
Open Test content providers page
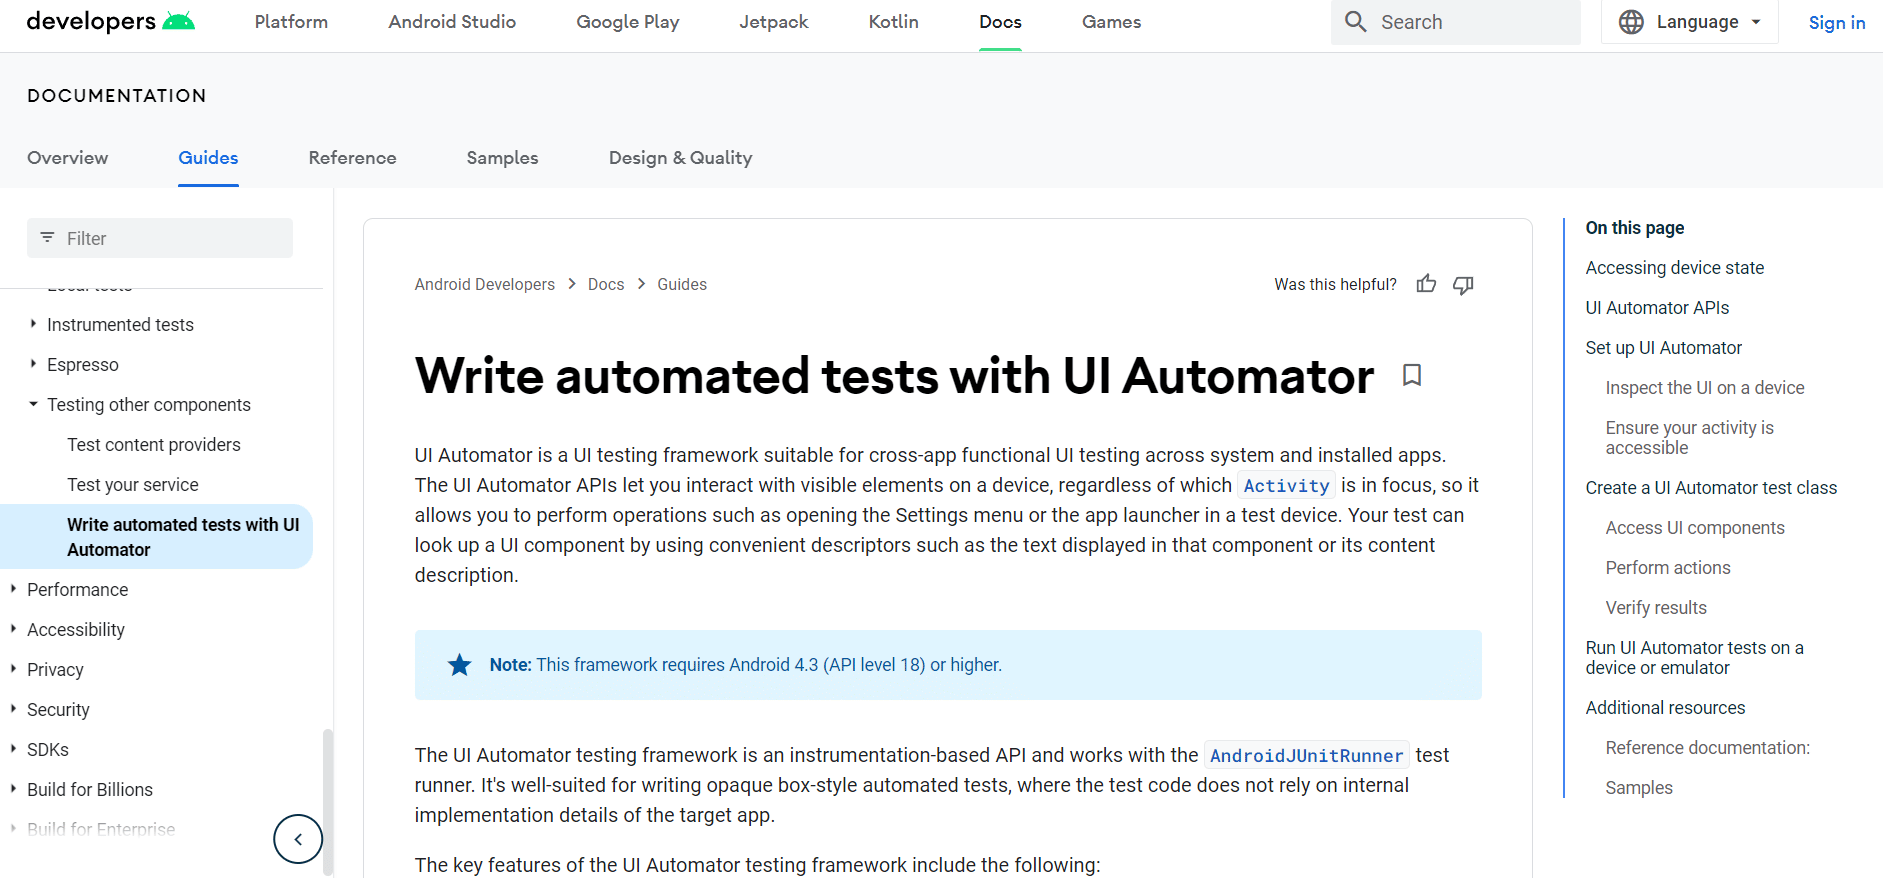point(154,444)
